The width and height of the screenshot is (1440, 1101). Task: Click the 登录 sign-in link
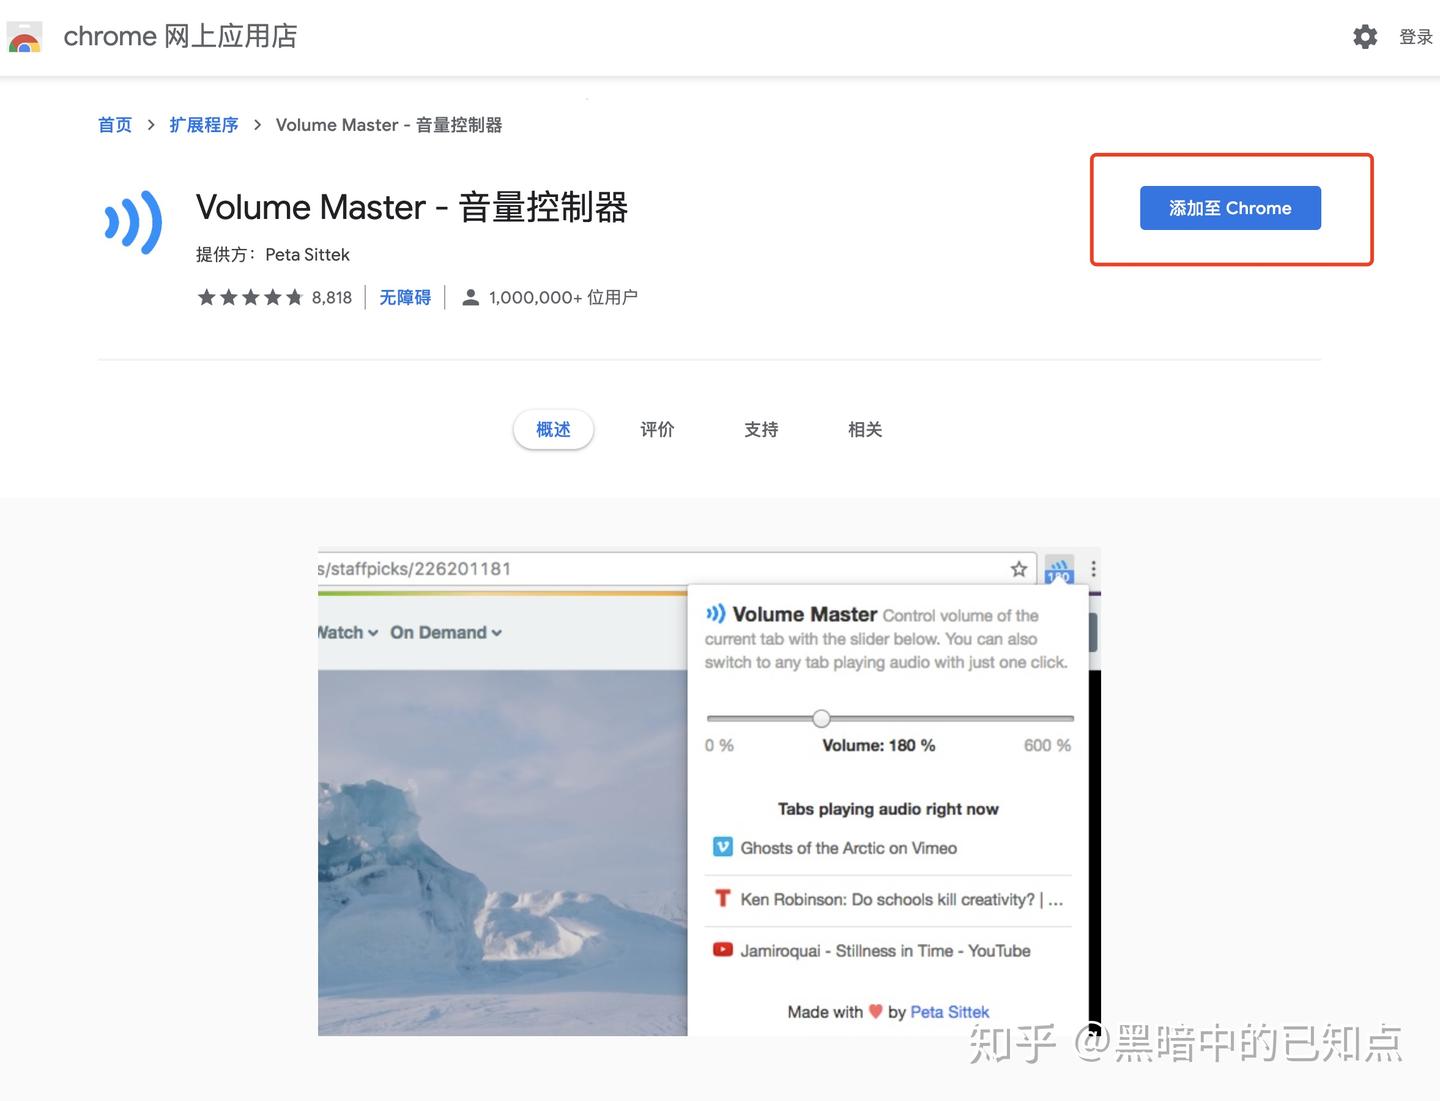pyautogui.click(x=1416, y=37)
